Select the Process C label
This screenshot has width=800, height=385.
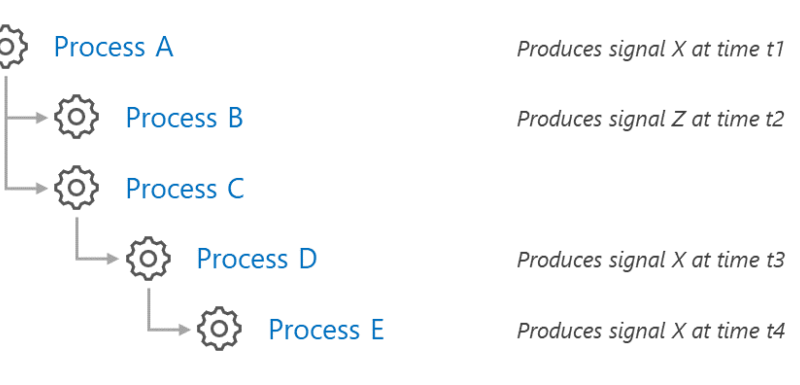[185, 189]
